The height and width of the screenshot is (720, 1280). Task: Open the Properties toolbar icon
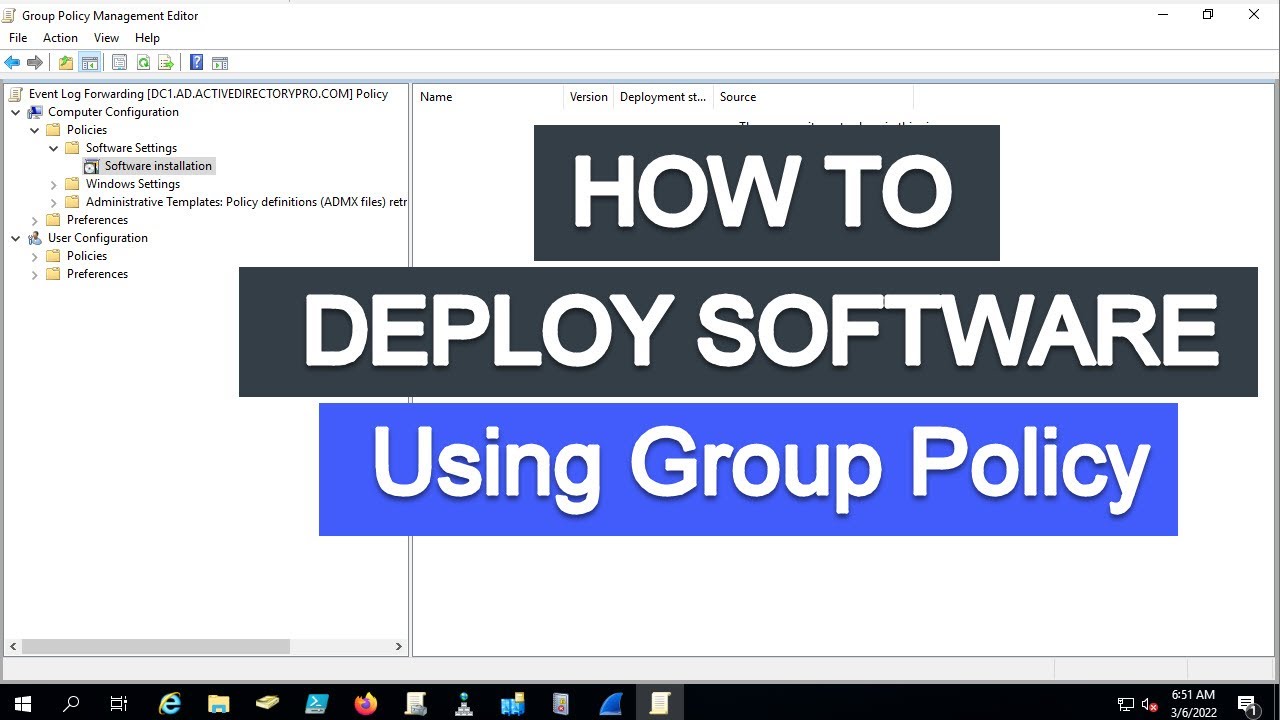click(119, 63)
